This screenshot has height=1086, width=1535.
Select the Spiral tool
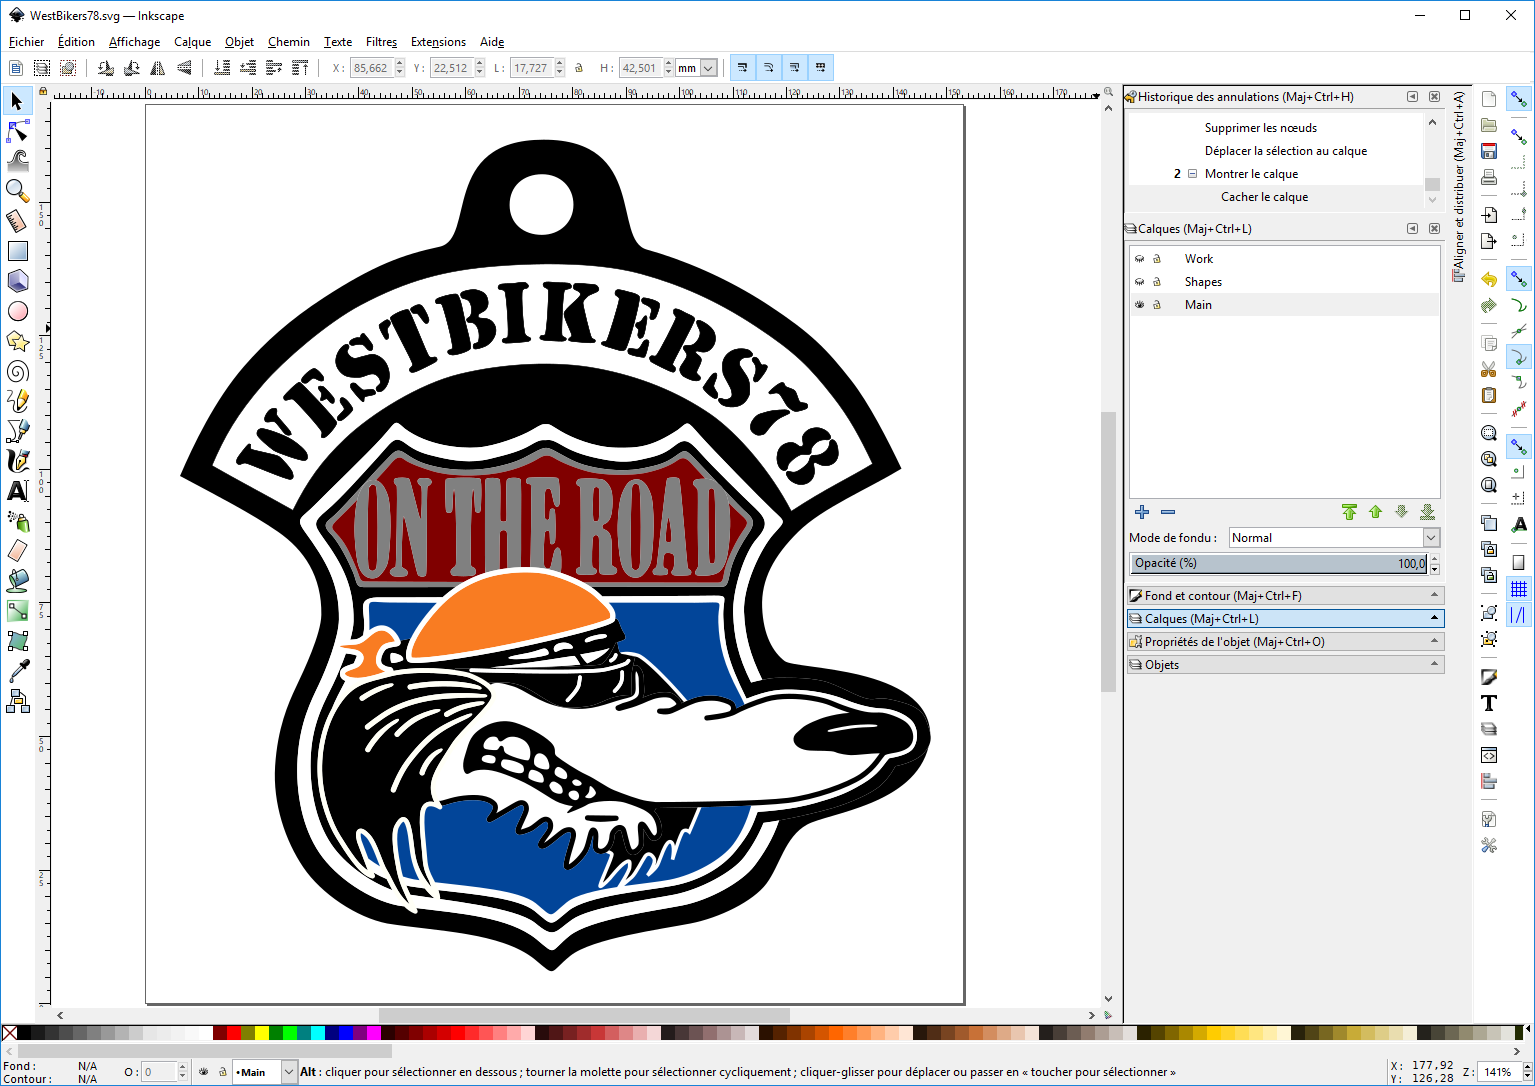[x=17, y=371]
